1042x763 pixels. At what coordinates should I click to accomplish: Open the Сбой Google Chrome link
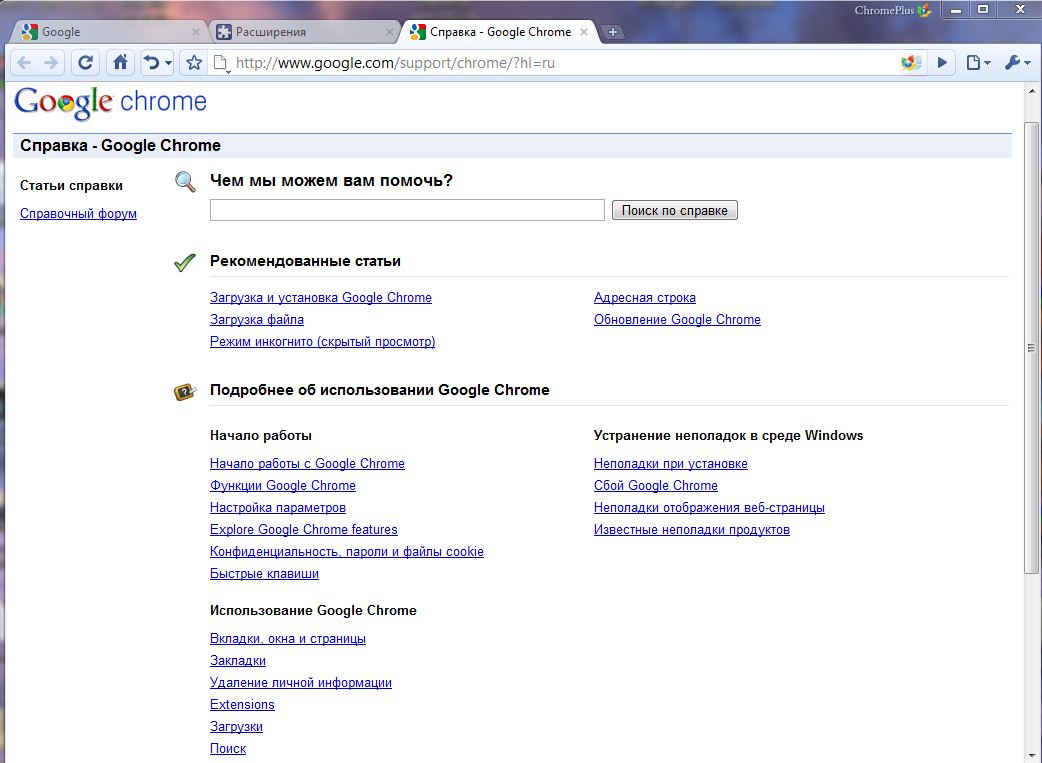[x=656, y=486]
